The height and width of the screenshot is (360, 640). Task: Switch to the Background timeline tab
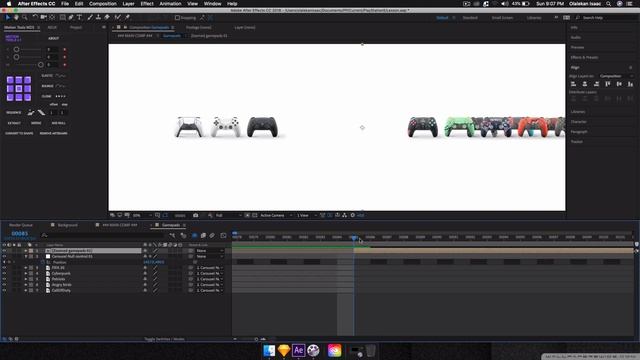click(x=67, y=225)
